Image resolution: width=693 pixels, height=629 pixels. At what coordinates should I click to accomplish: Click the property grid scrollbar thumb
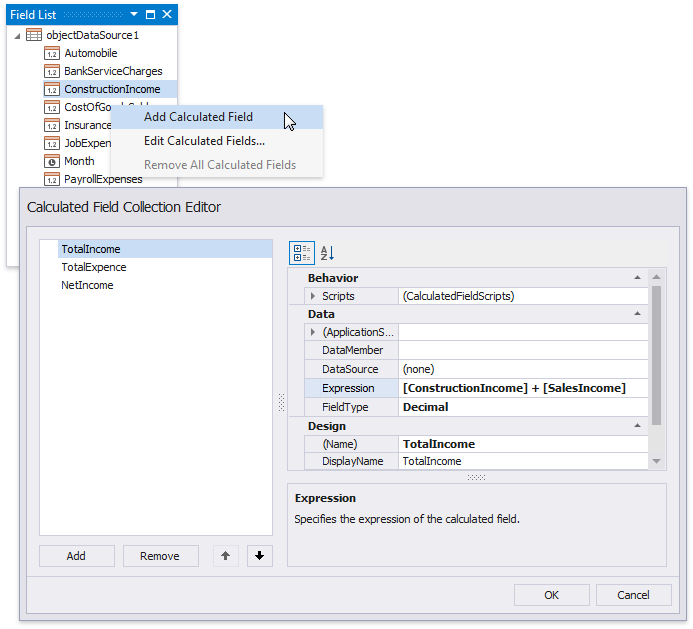(x=656, y=355)
